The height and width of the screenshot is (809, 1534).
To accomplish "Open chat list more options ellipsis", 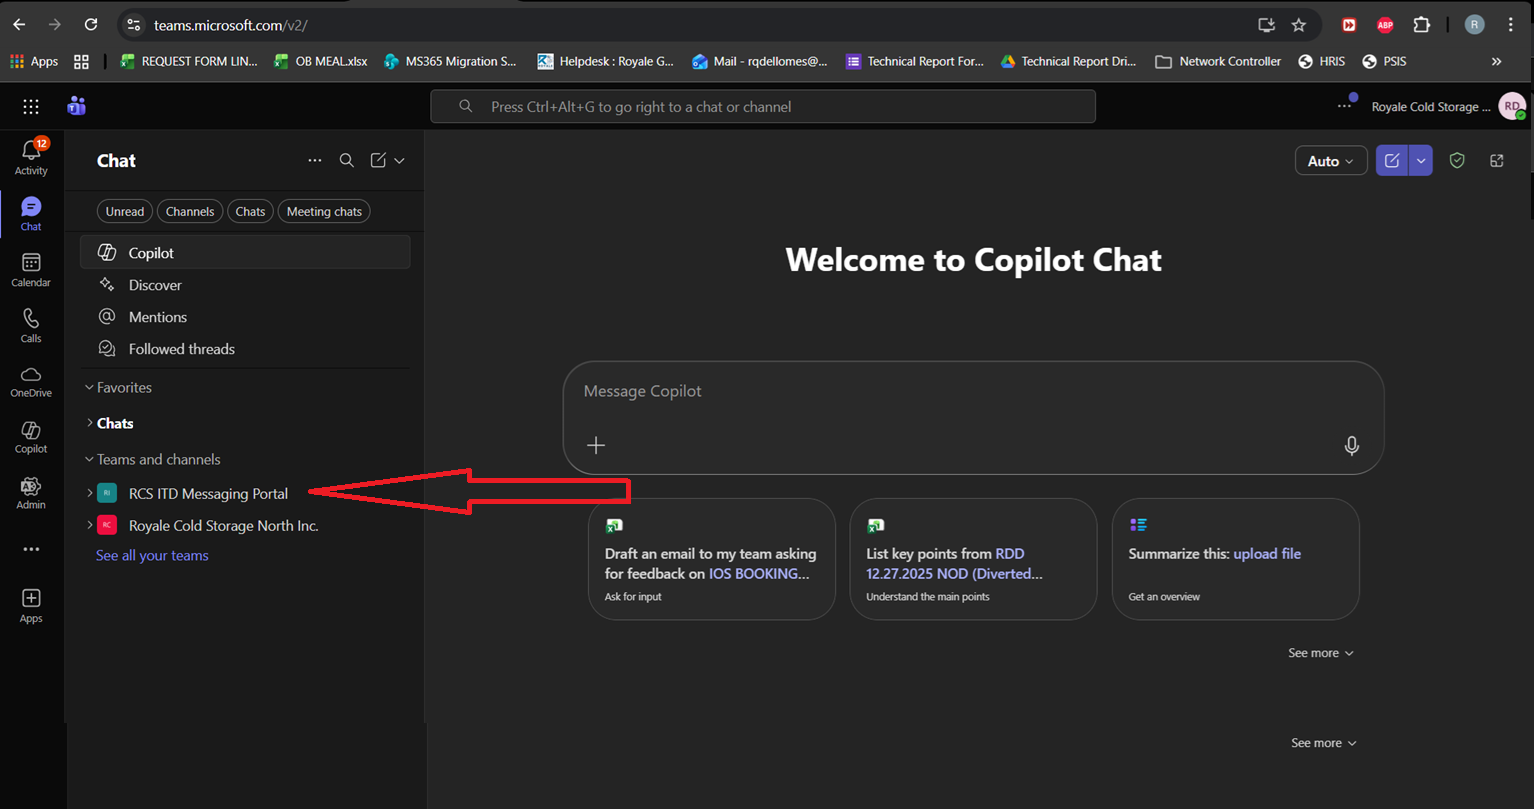I will coord(315,160).
